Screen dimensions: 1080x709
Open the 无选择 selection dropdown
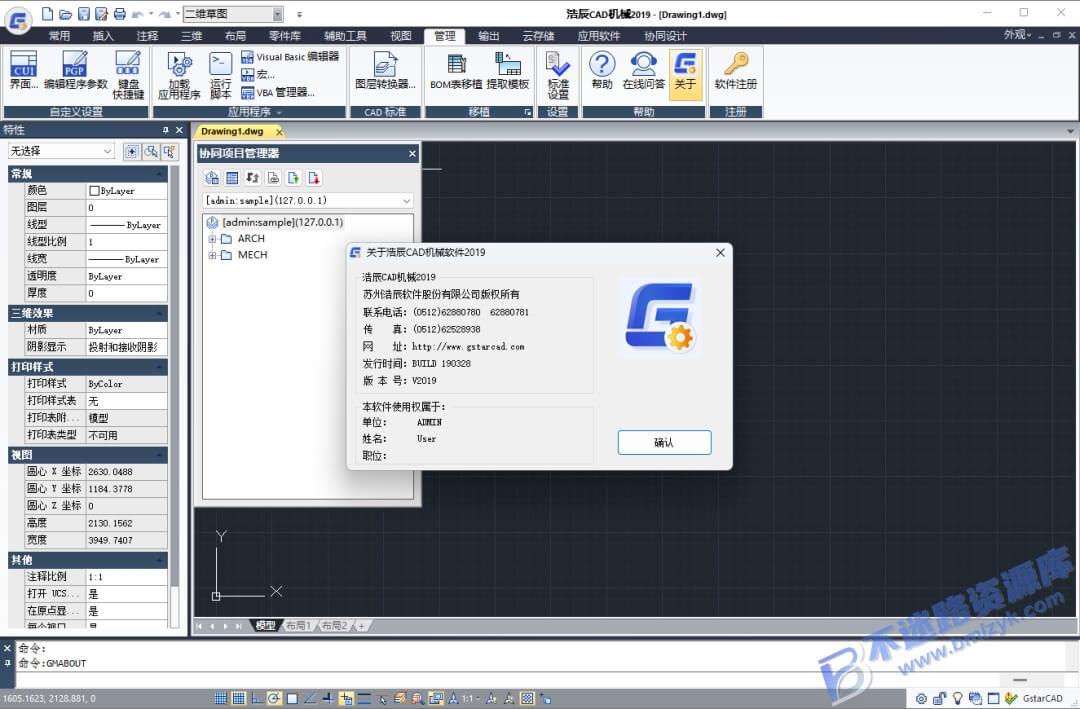[x=61, y=151]
